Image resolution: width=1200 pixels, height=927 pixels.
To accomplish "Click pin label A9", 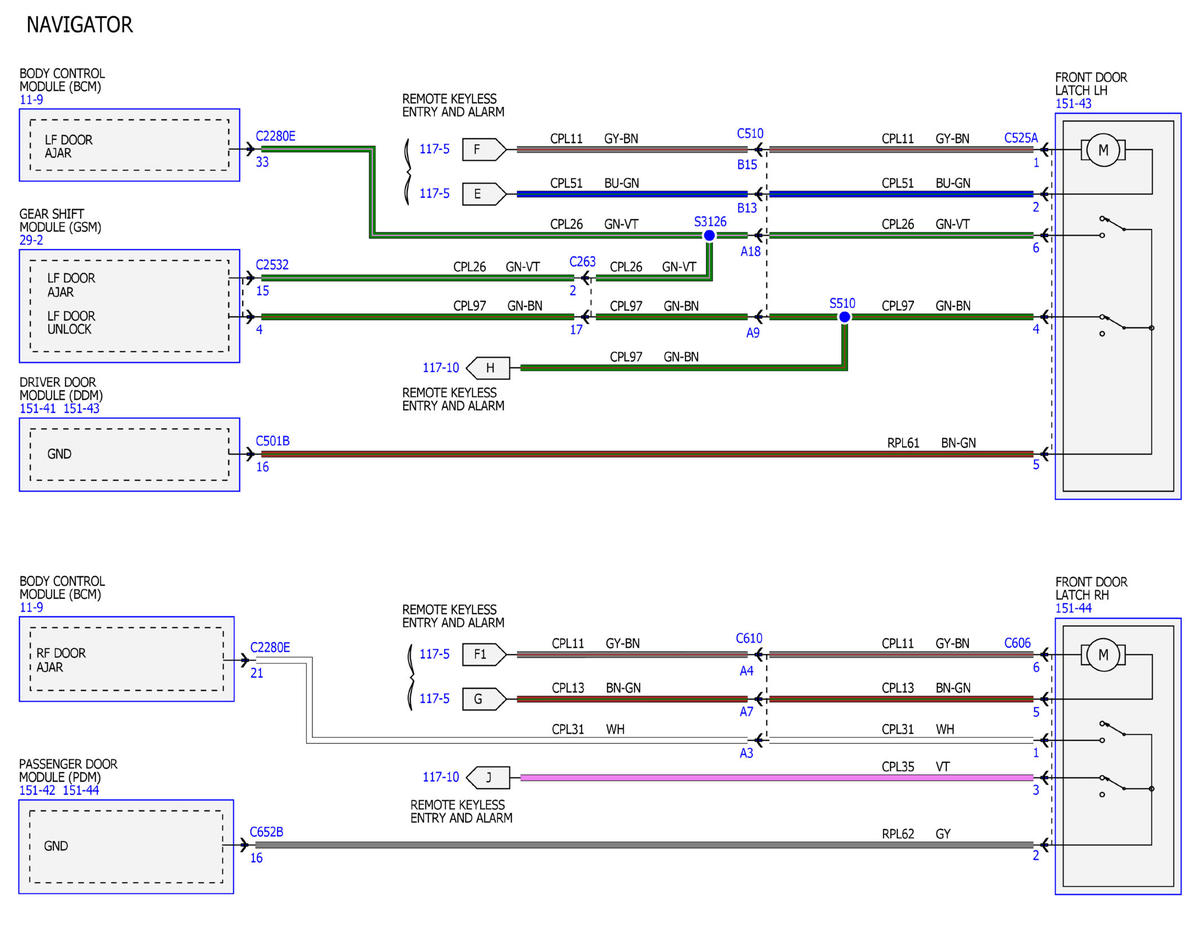I will pos(753,333).
